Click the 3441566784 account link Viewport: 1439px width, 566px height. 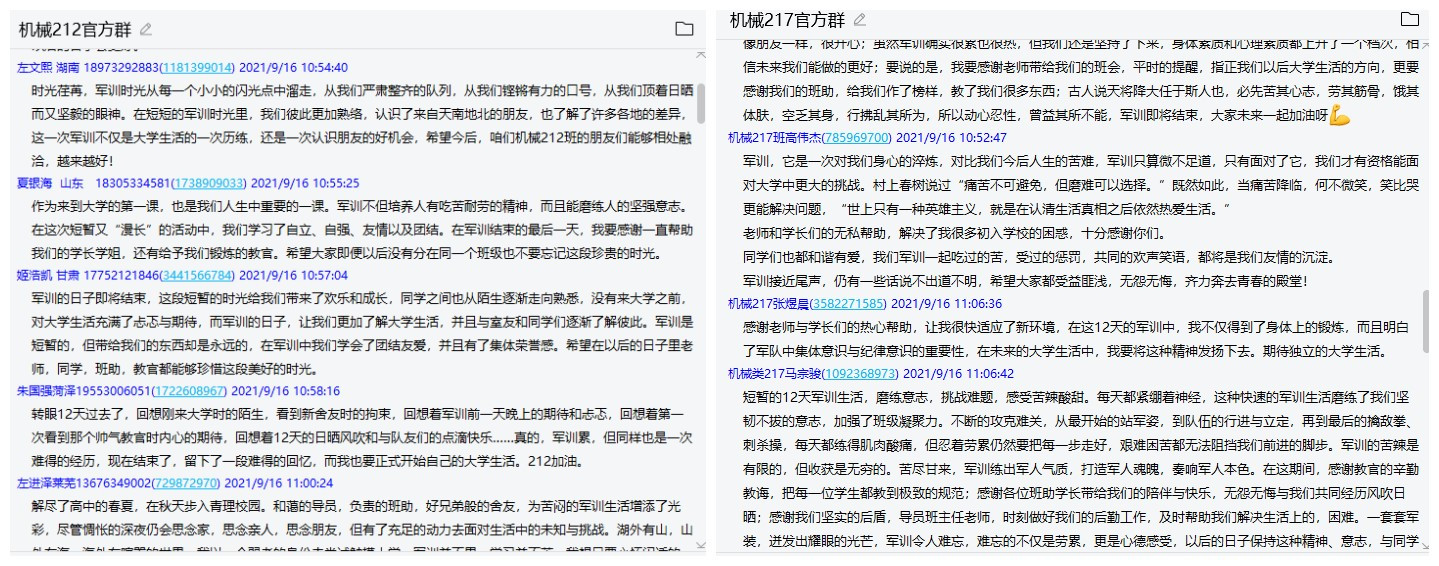(x=197, y=274)
